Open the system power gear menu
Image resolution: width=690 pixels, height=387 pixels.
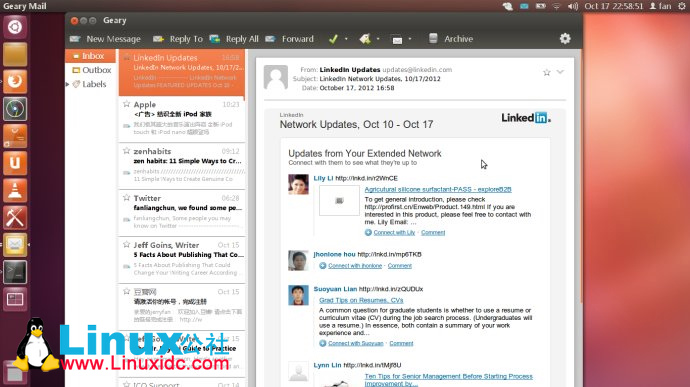(x=682, y=6)
